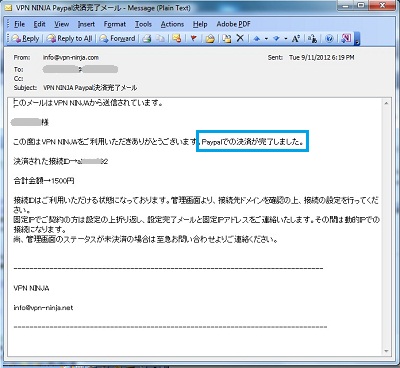This screenshot has height=368, width=400.
Task: Click the Forward button
Action: pos(117,39)
